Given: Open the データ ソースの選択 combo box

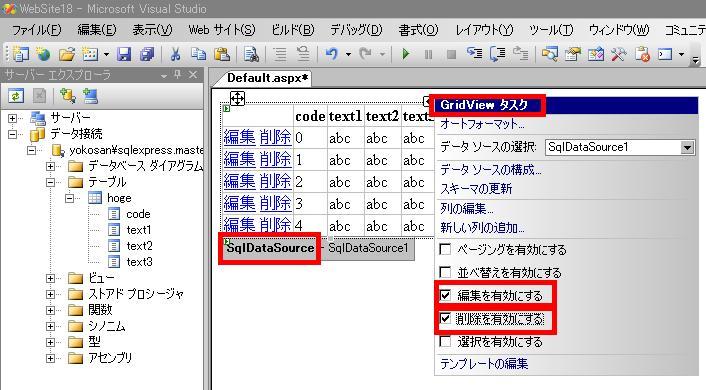Looking at the screenshot, I should (620, 147).
